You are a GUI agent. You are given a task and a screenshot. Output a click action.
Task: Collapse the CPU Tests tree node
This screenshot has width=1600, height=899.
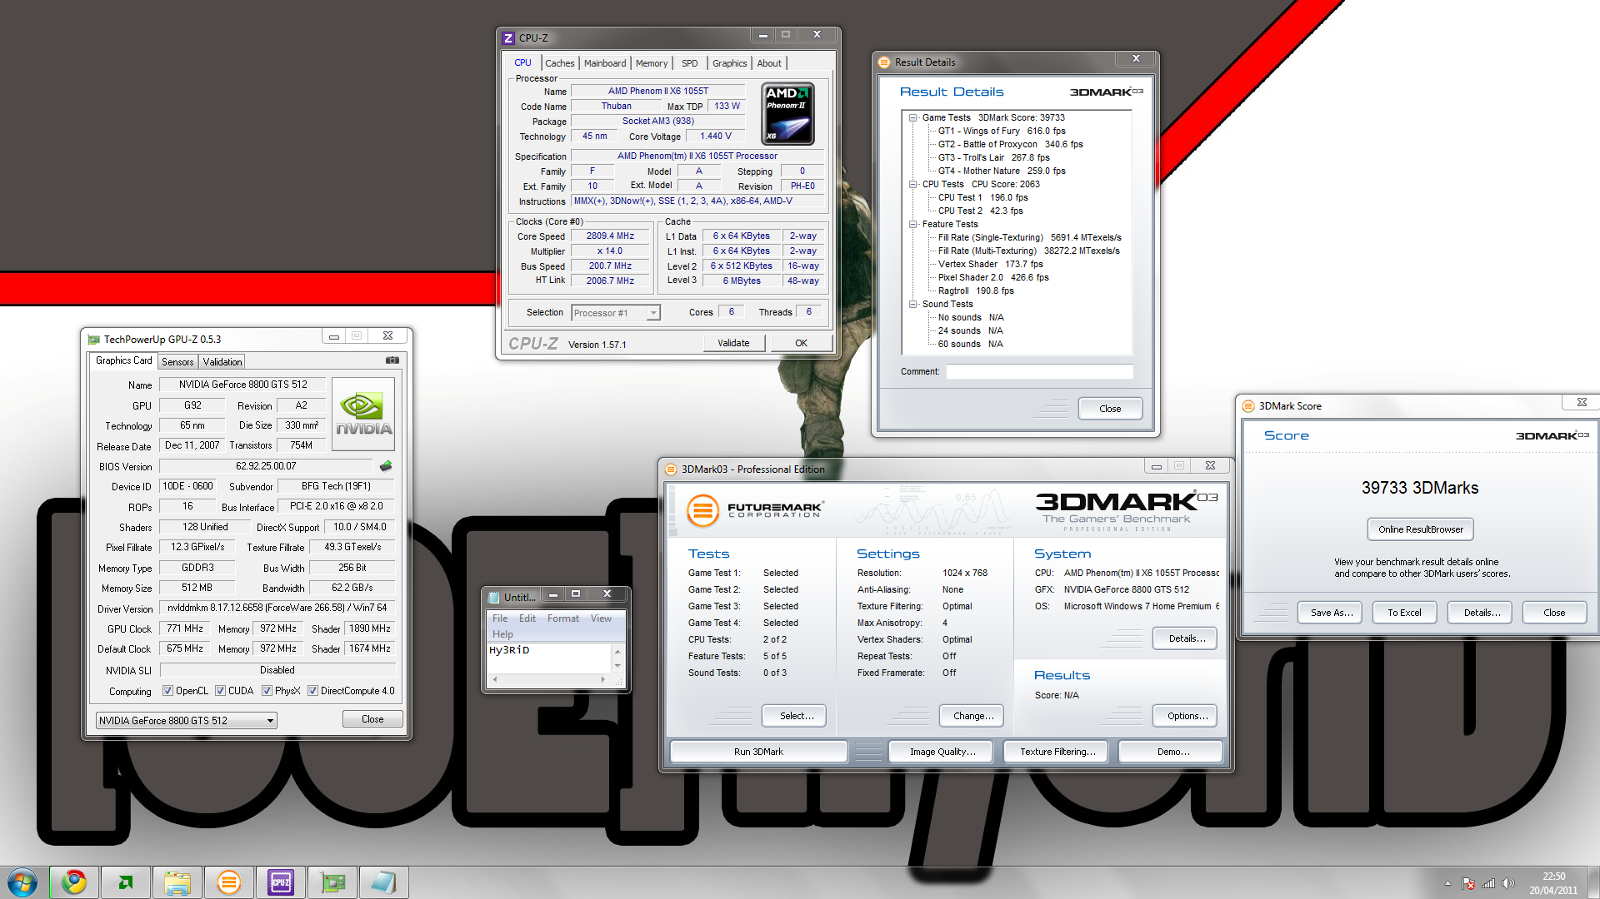pyautogui.click(x=913, y=184)
